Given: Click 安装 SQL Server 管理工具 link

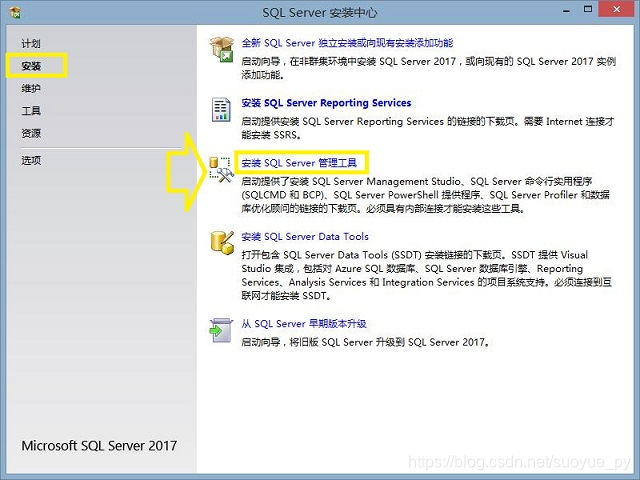Looking at the screenshot, I should 299,163.
